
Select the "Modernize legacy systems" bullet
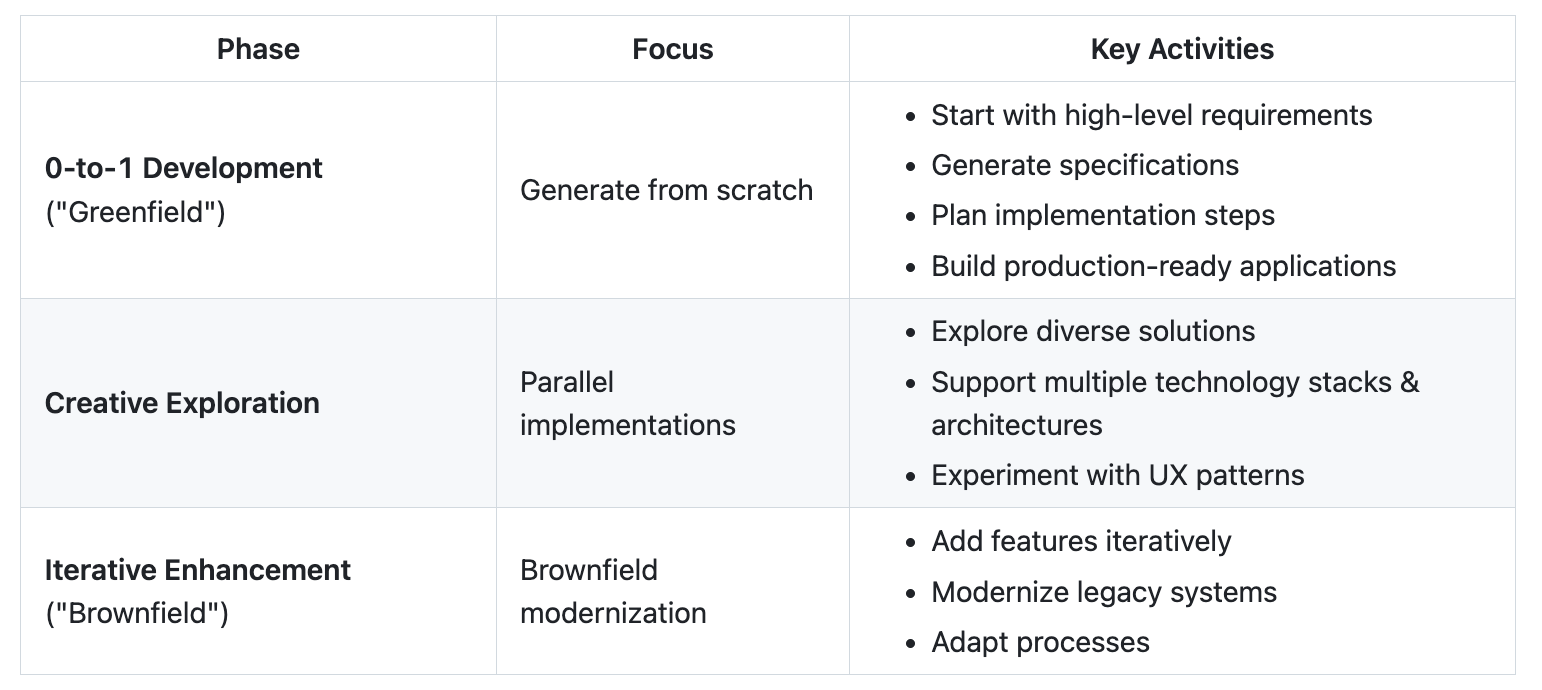pyautogui.click(x=1104, y=592)
